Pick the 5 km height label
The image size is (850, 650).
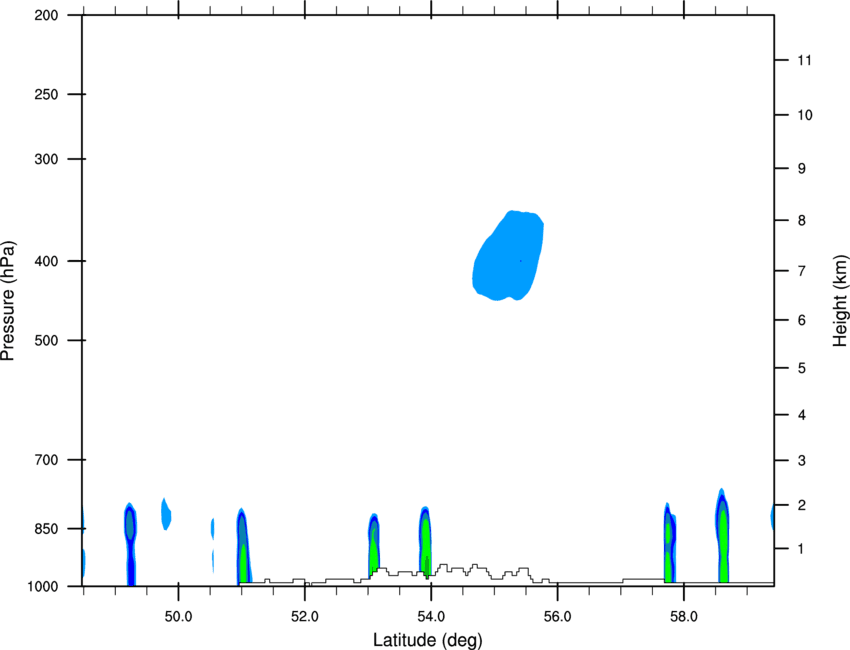(x=802, y=369)
